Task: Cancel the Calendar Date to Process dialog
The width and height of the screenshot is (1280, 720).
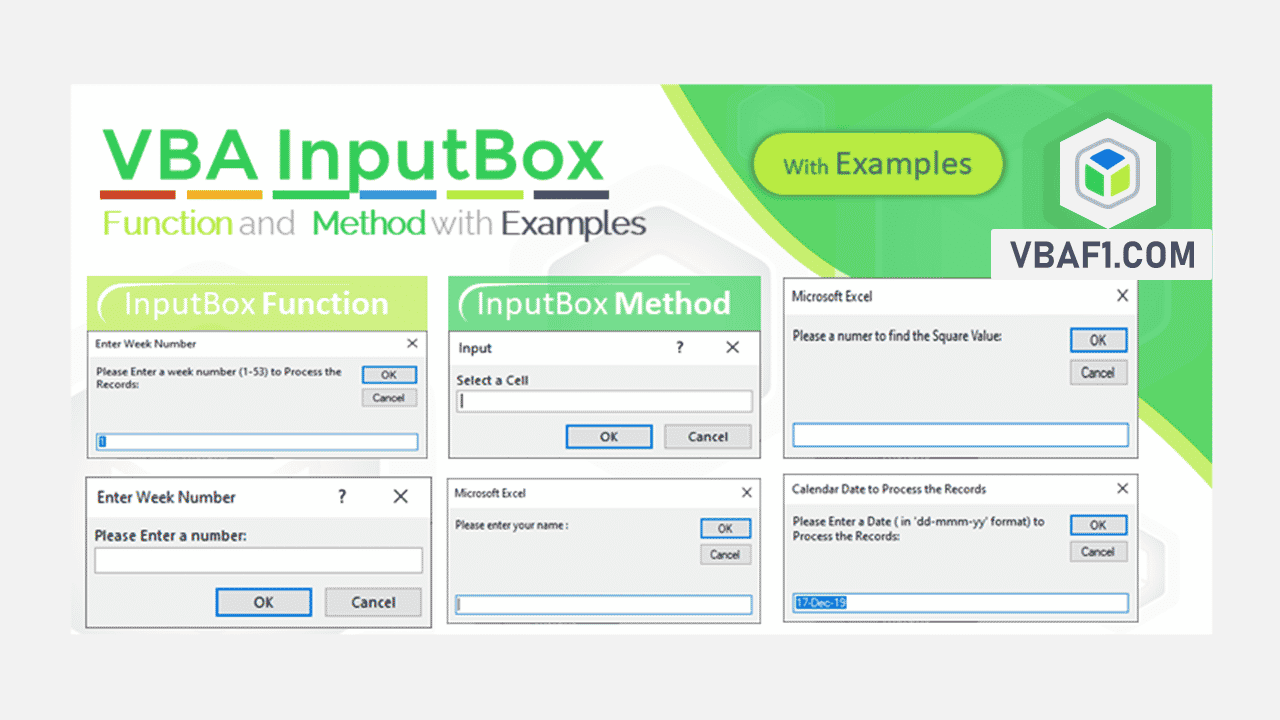Action: 1098,551
